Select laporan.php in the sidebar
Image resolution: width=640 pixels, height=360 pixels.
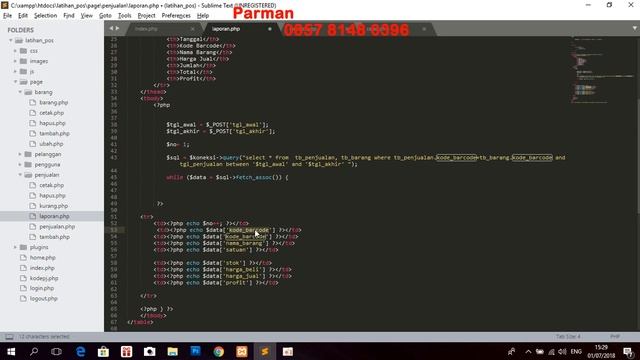click(x=54, y=216)
